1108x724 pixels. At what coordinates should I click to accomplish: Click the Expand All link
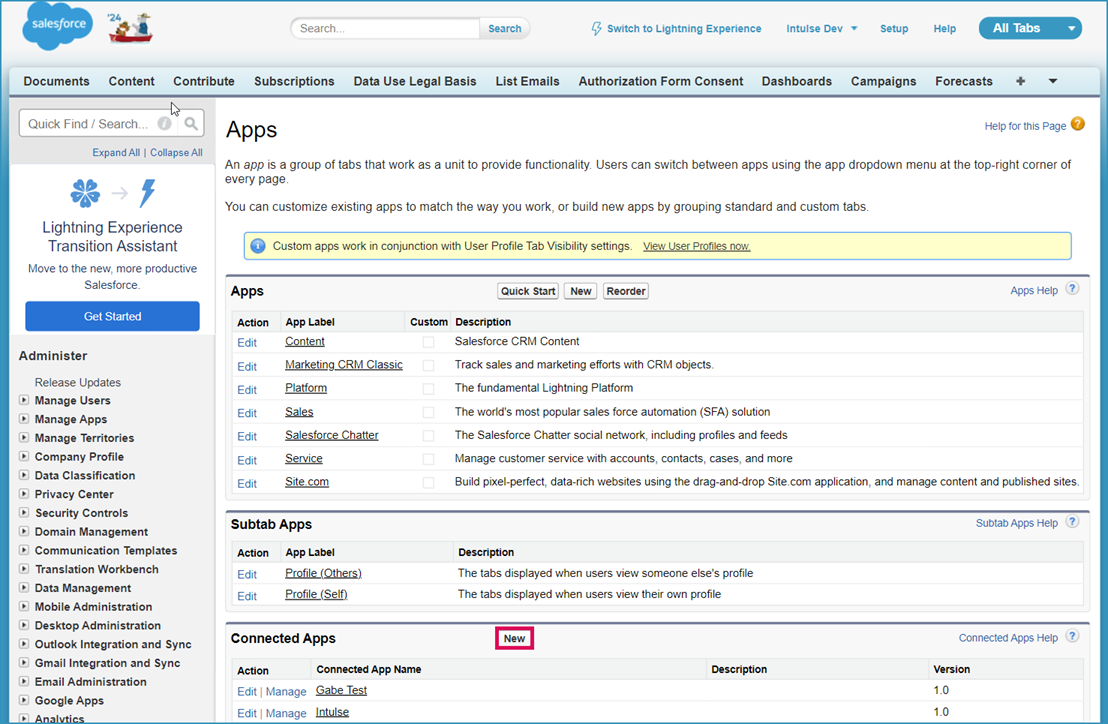[116, 153]
